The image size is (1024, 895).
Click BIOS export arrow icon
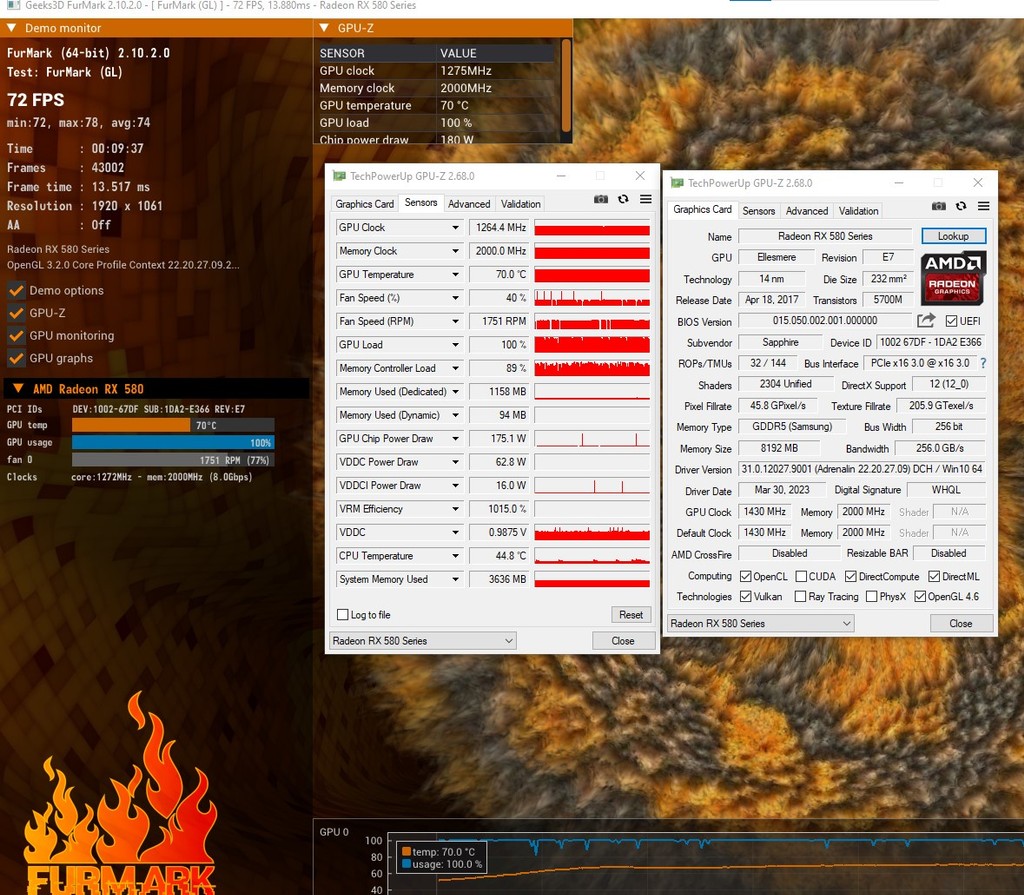coord(926,321)
